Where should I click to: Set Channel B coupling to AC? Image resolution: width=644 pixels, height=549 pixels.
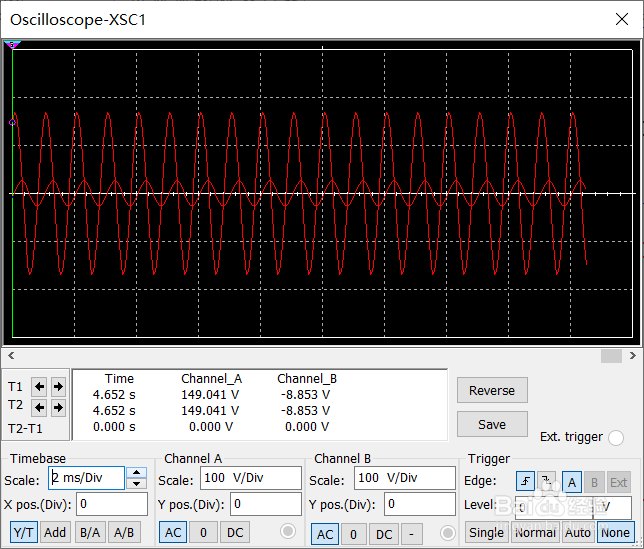pos(325,534)
